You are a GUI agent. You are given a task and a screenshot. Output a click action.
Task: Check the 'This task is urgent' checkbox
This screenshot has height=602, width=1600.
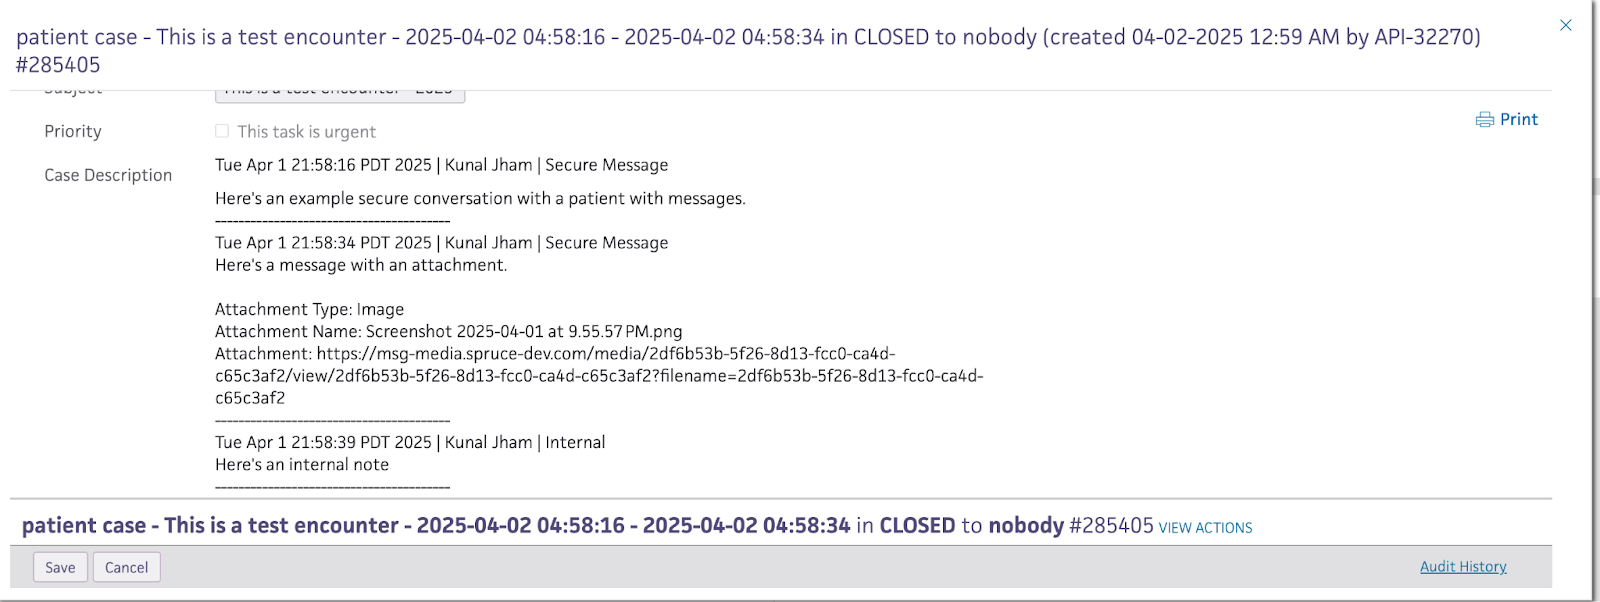tap(222, 131)
